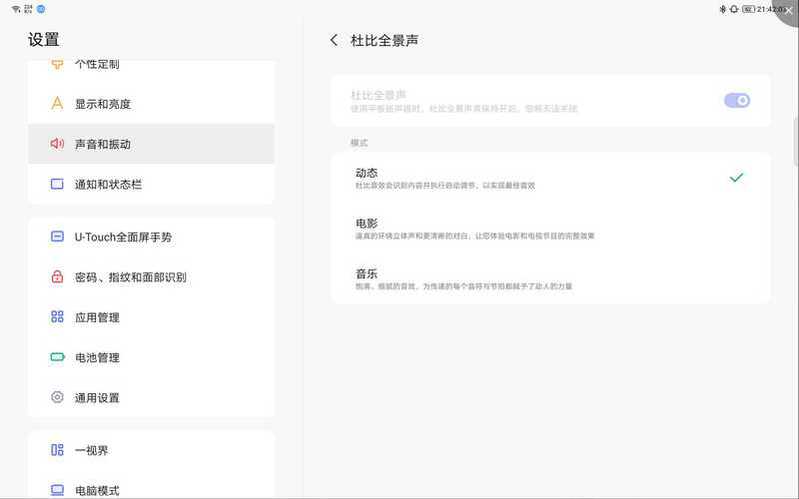Image resolution: width=799 pixels, height=499 pixels.
Task: Click the 通用设置 gear icon
Action: [x=57, y=397]
